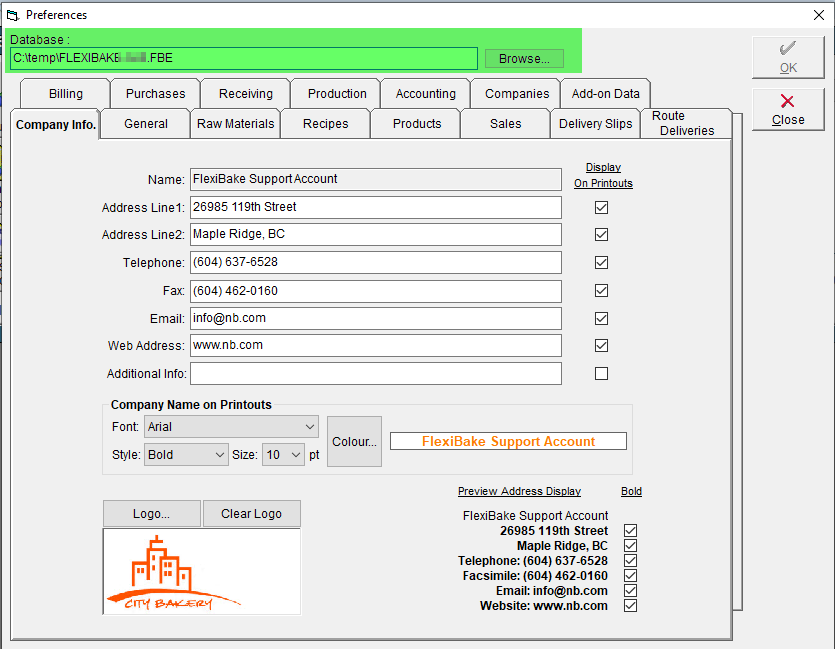Click the Clear Logo button
Viewport: 835px width, 649px height.
(x=251, y=514)
